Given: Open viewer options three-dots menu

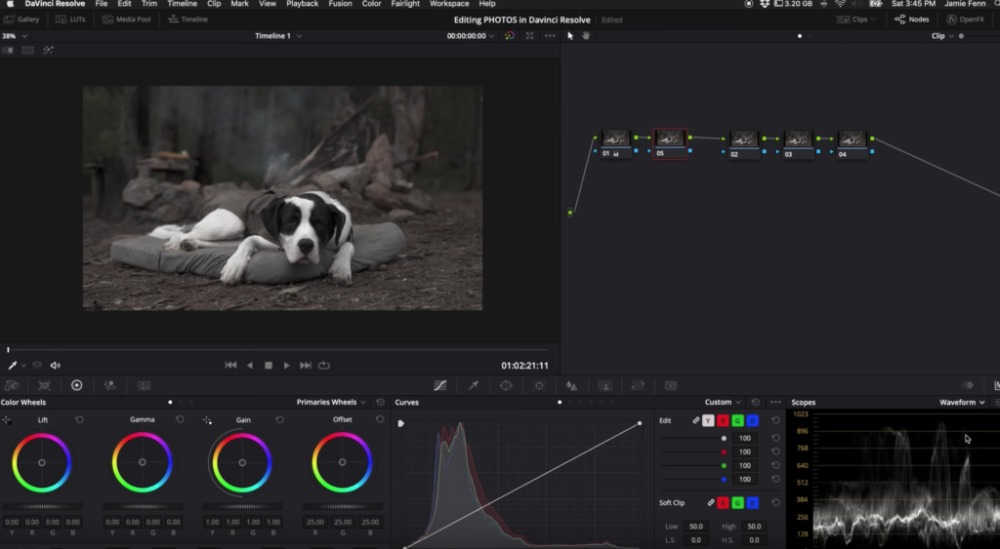Looking at the screenshot, I should click(x=550, y=36).
